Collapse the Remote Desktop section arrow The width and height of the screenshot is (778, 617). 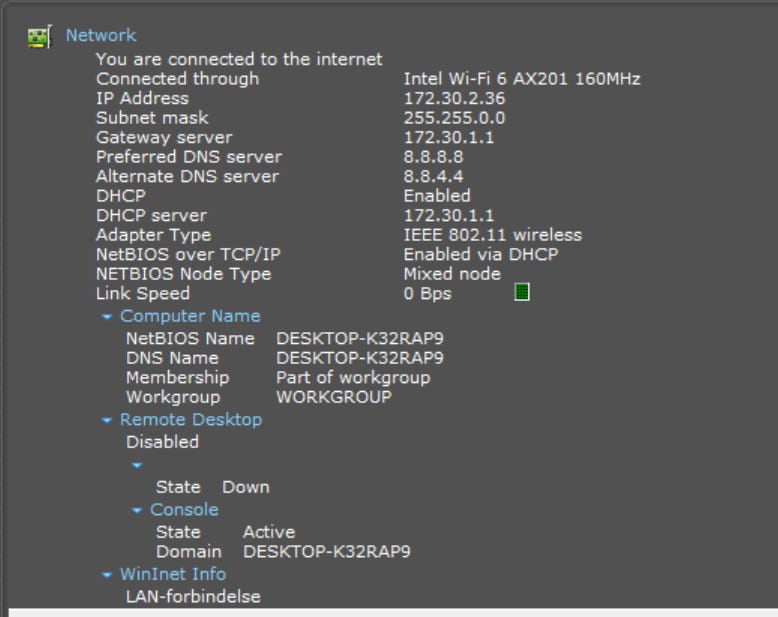(107, 421)
